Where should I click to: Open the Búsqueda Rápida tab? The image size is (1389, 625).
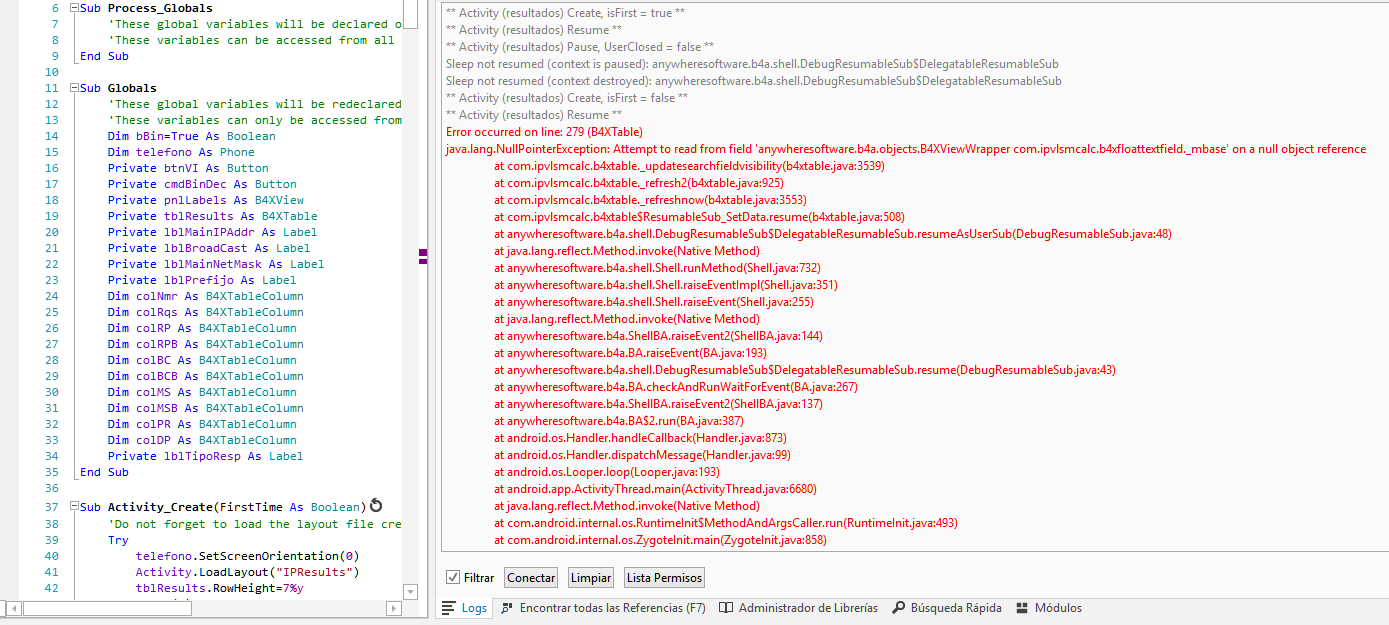[x=948, y=608]
